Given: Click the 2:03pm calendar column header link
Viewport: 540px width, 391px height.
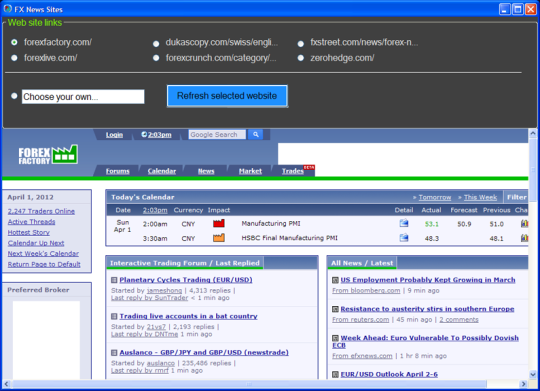Looking at the screenshot, I should [x=155, y=210].
